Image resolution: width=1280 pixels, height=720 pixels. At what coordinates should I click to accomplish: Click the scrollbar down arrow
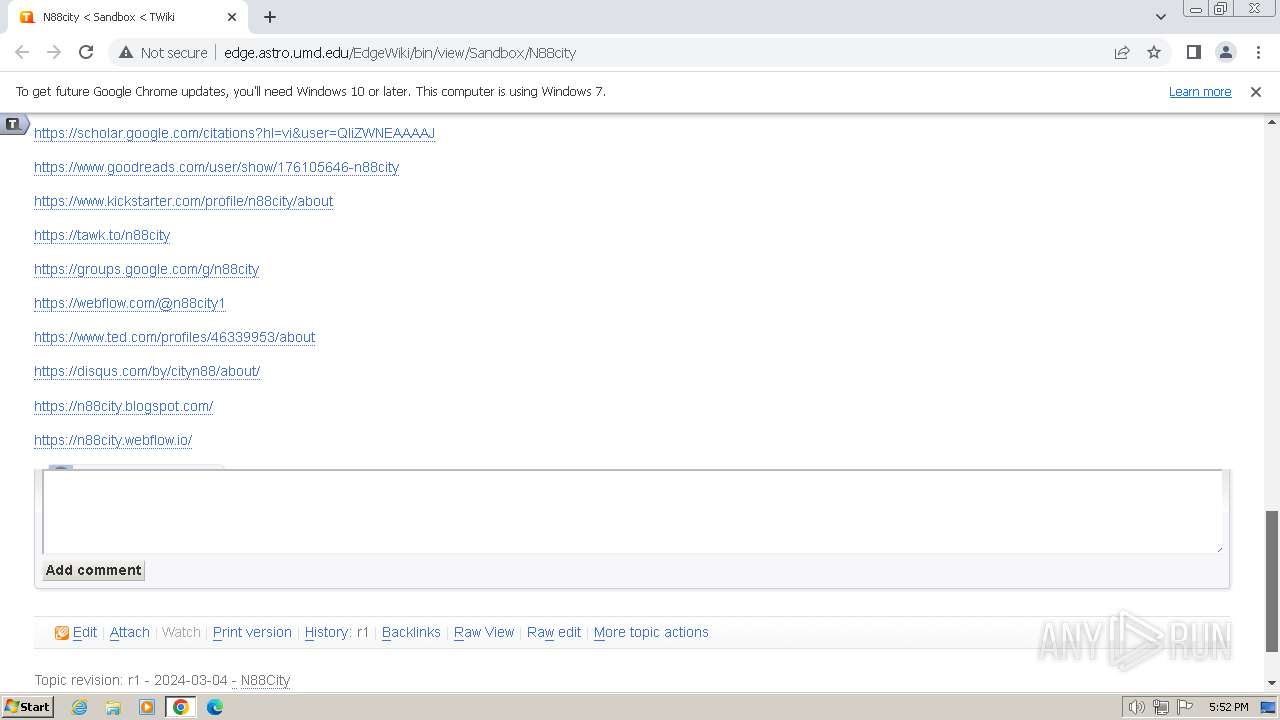tap(1271, 682)
